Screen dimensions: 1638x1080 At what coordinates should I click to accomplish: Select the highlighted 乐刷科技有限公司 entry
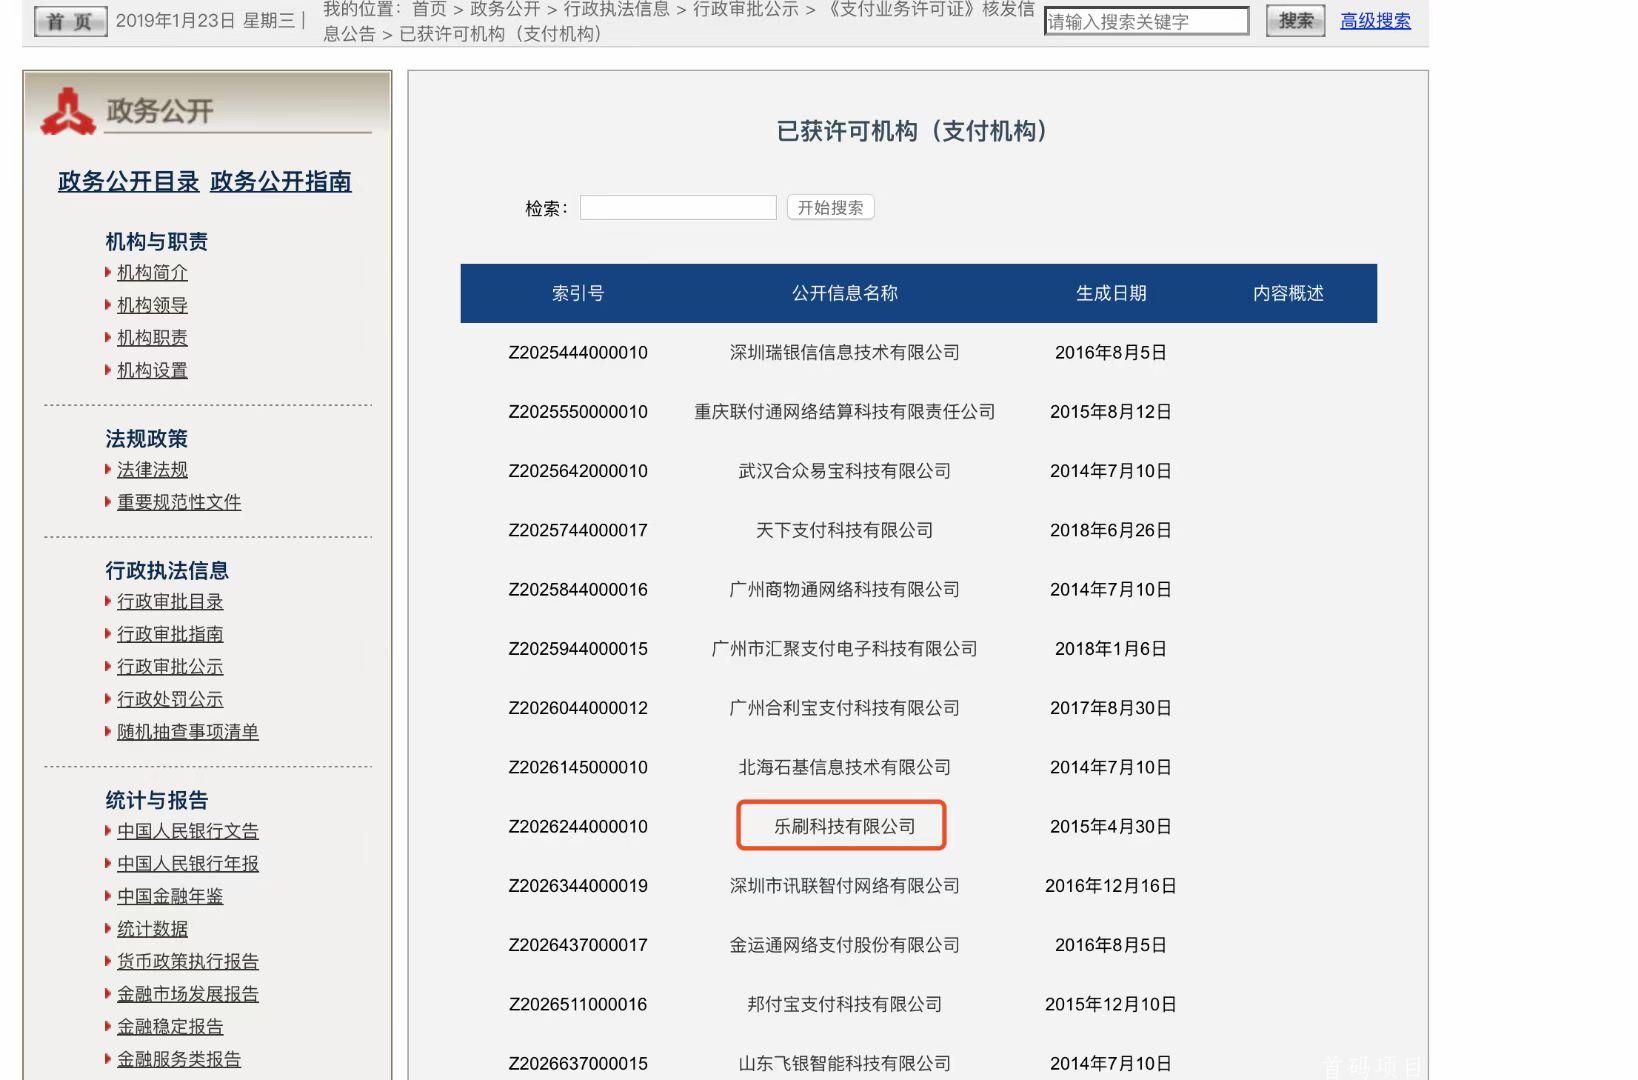(x=841, y=825)
